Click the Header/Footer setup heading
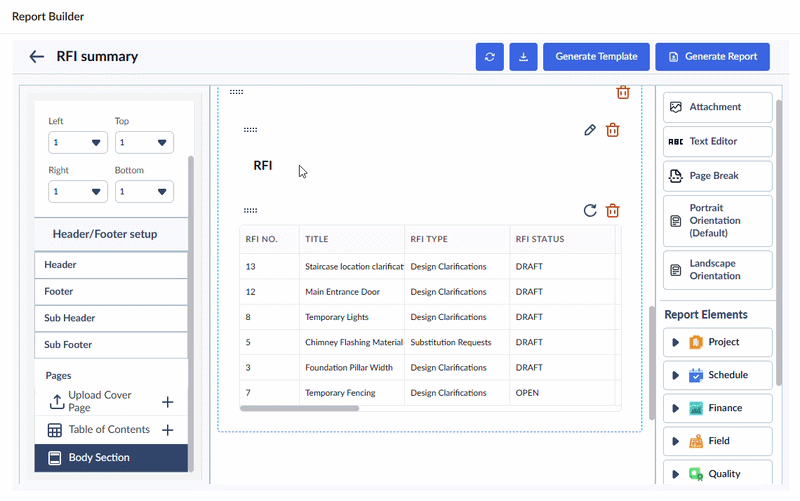The height and width of the screenshot is (501, 800). [x=105, y=234]
